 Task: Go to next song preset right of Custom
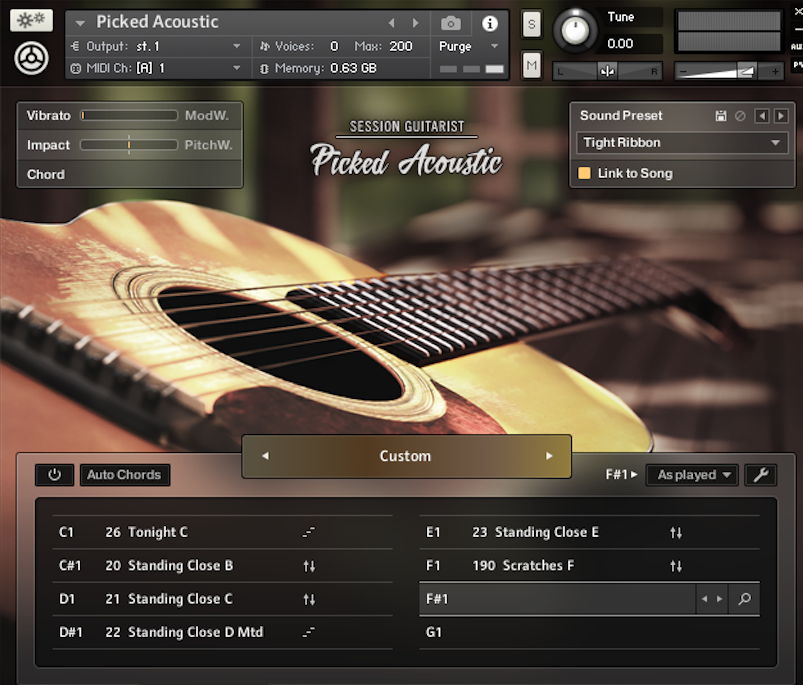point(549,456)
